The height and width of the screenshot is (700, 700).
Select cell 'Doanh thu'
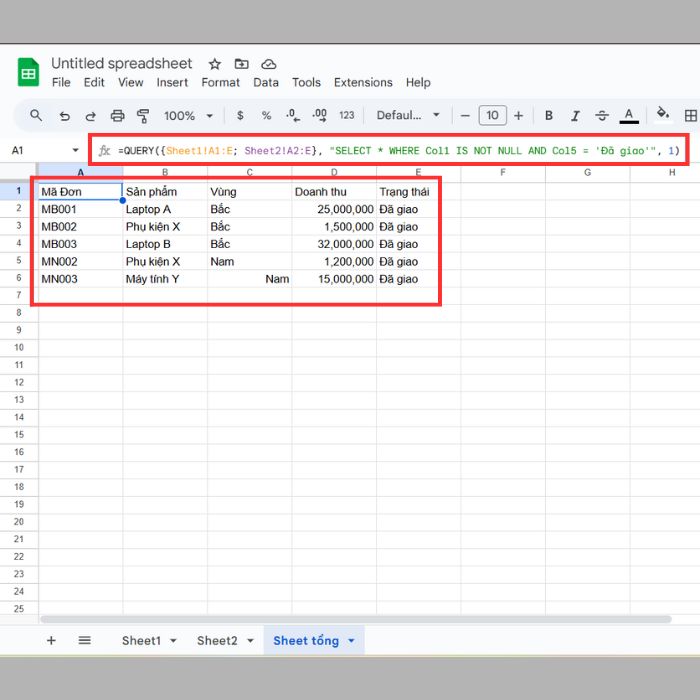point(334,192)
